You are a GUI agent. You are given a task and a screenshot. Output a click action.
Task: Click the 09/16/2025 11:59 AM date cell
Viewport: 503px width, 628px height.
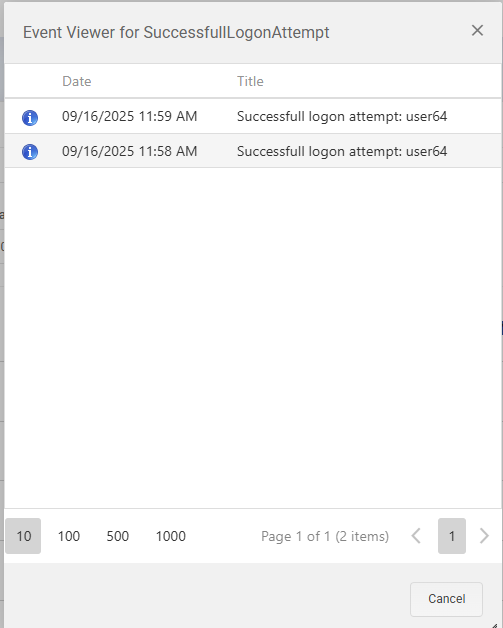pos(129,117)
